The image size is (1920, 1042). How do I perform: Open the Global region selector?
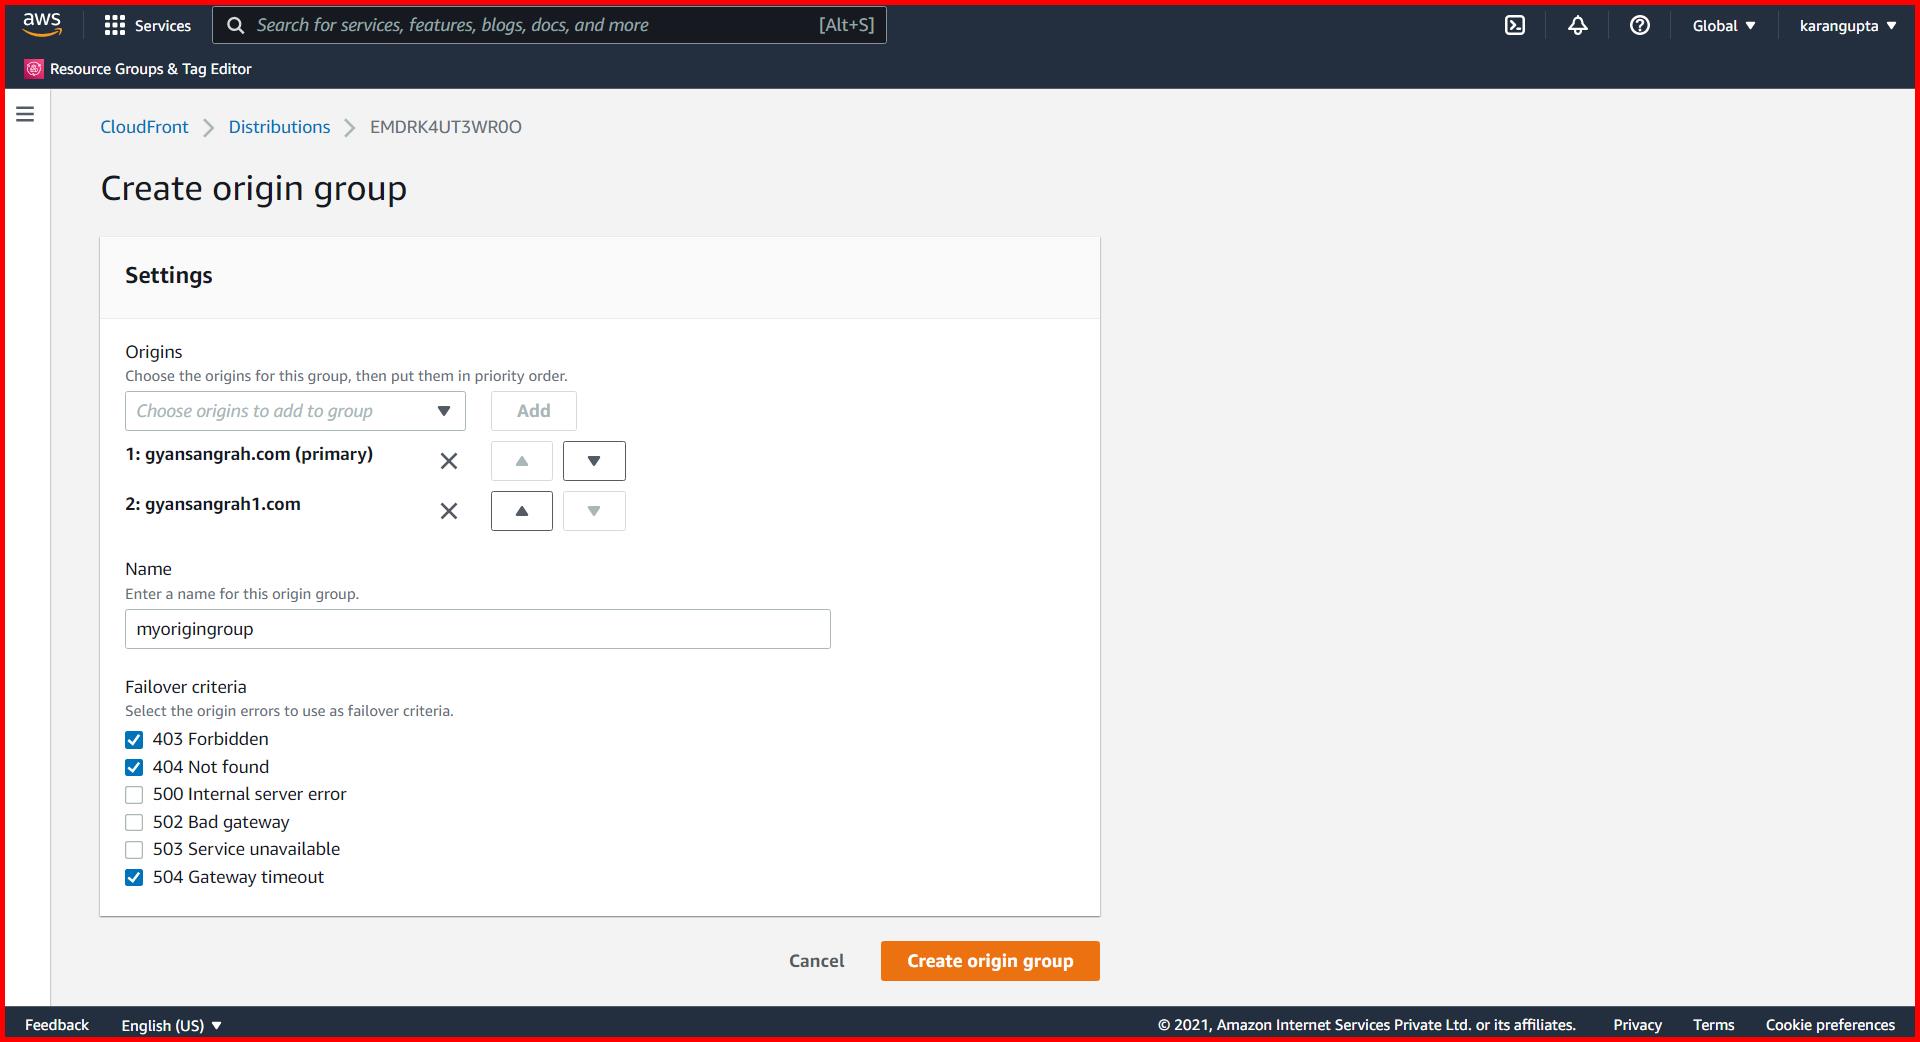pos(1722,25)
